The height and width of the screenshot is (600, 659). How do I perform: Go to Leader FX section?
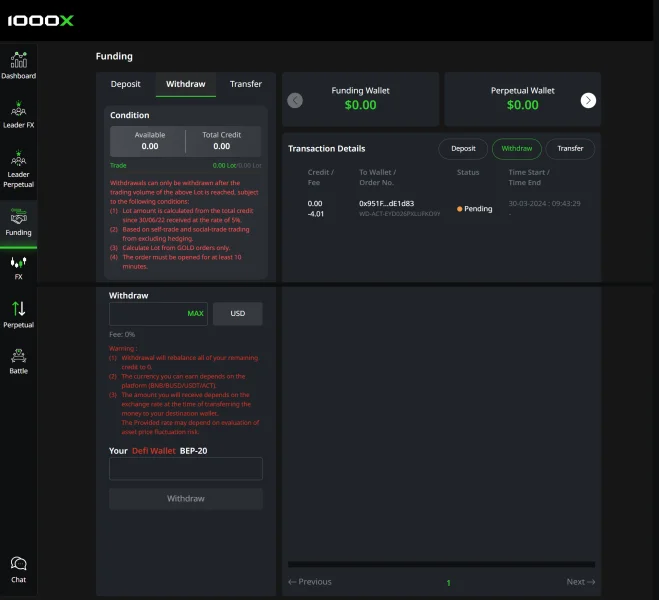coord(18,114)
